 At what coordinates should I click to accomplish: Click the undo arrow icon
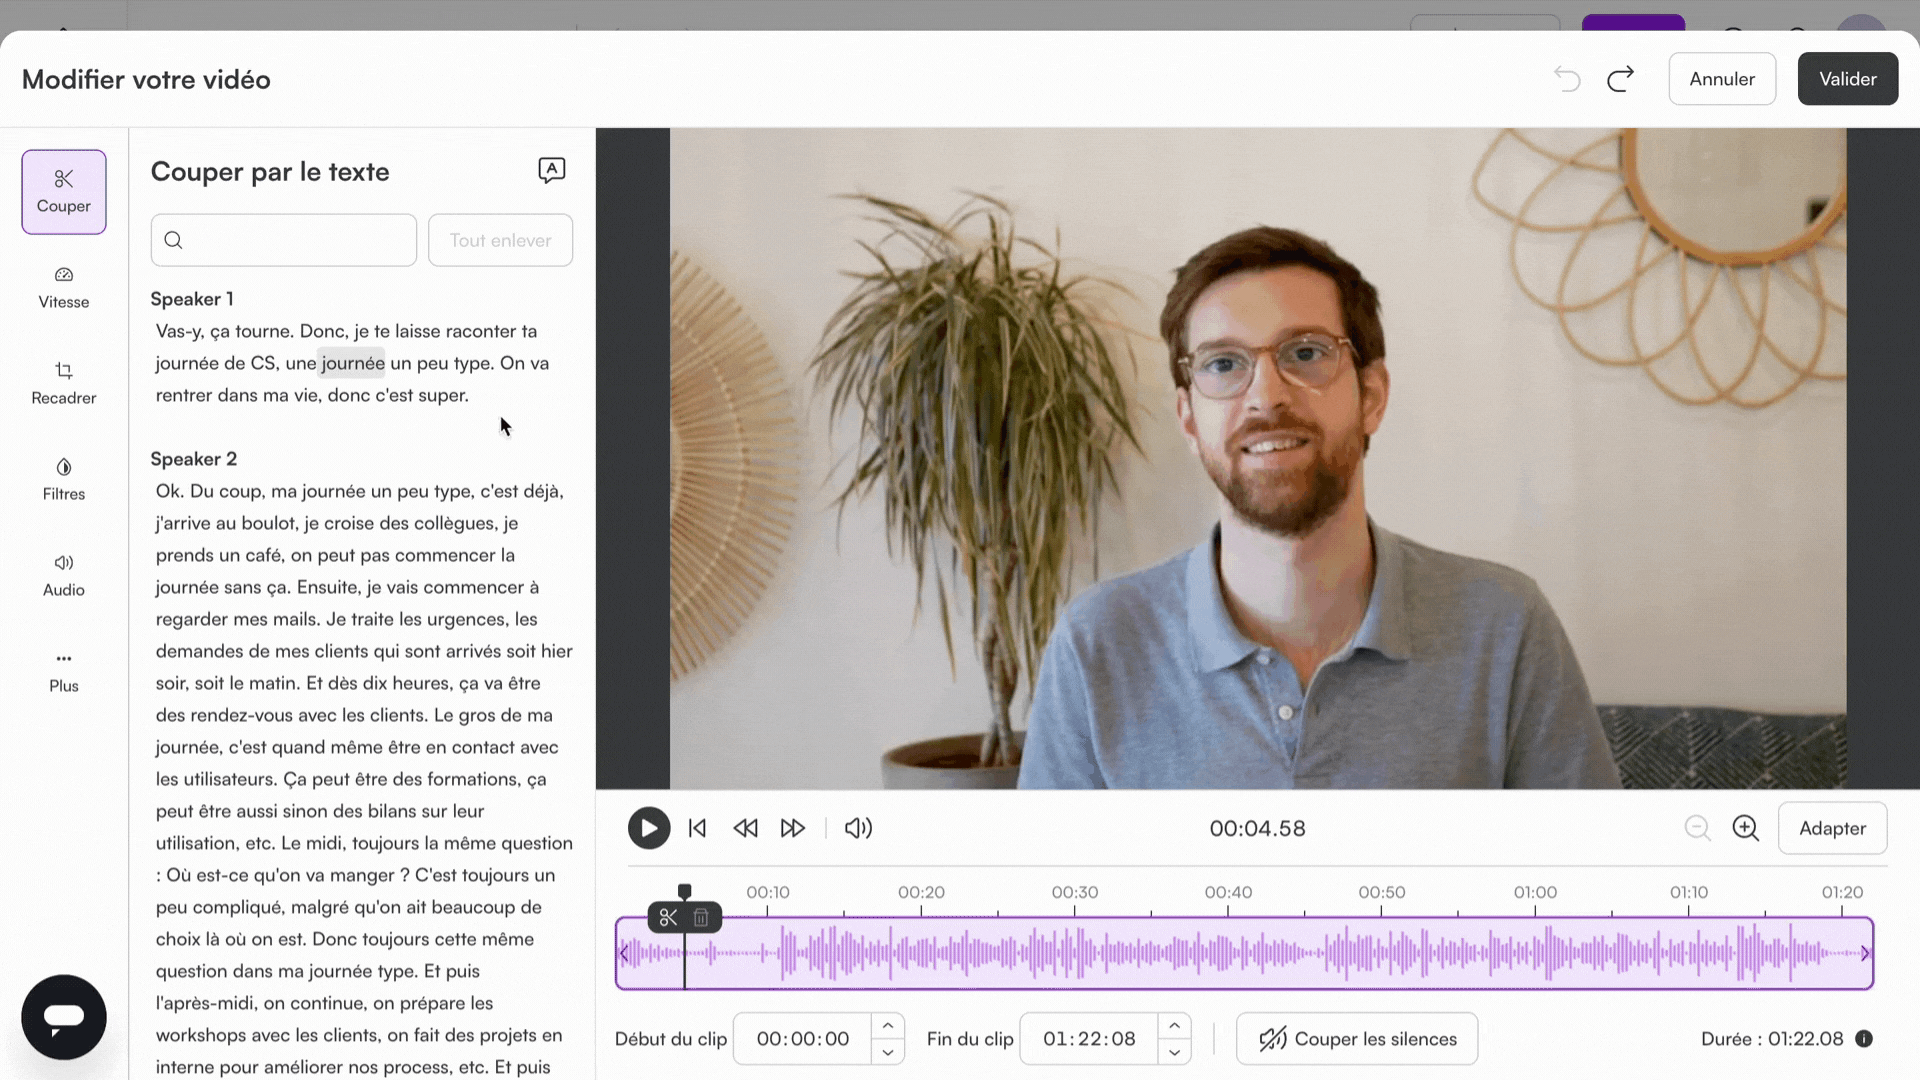(x=1567, y=79)
